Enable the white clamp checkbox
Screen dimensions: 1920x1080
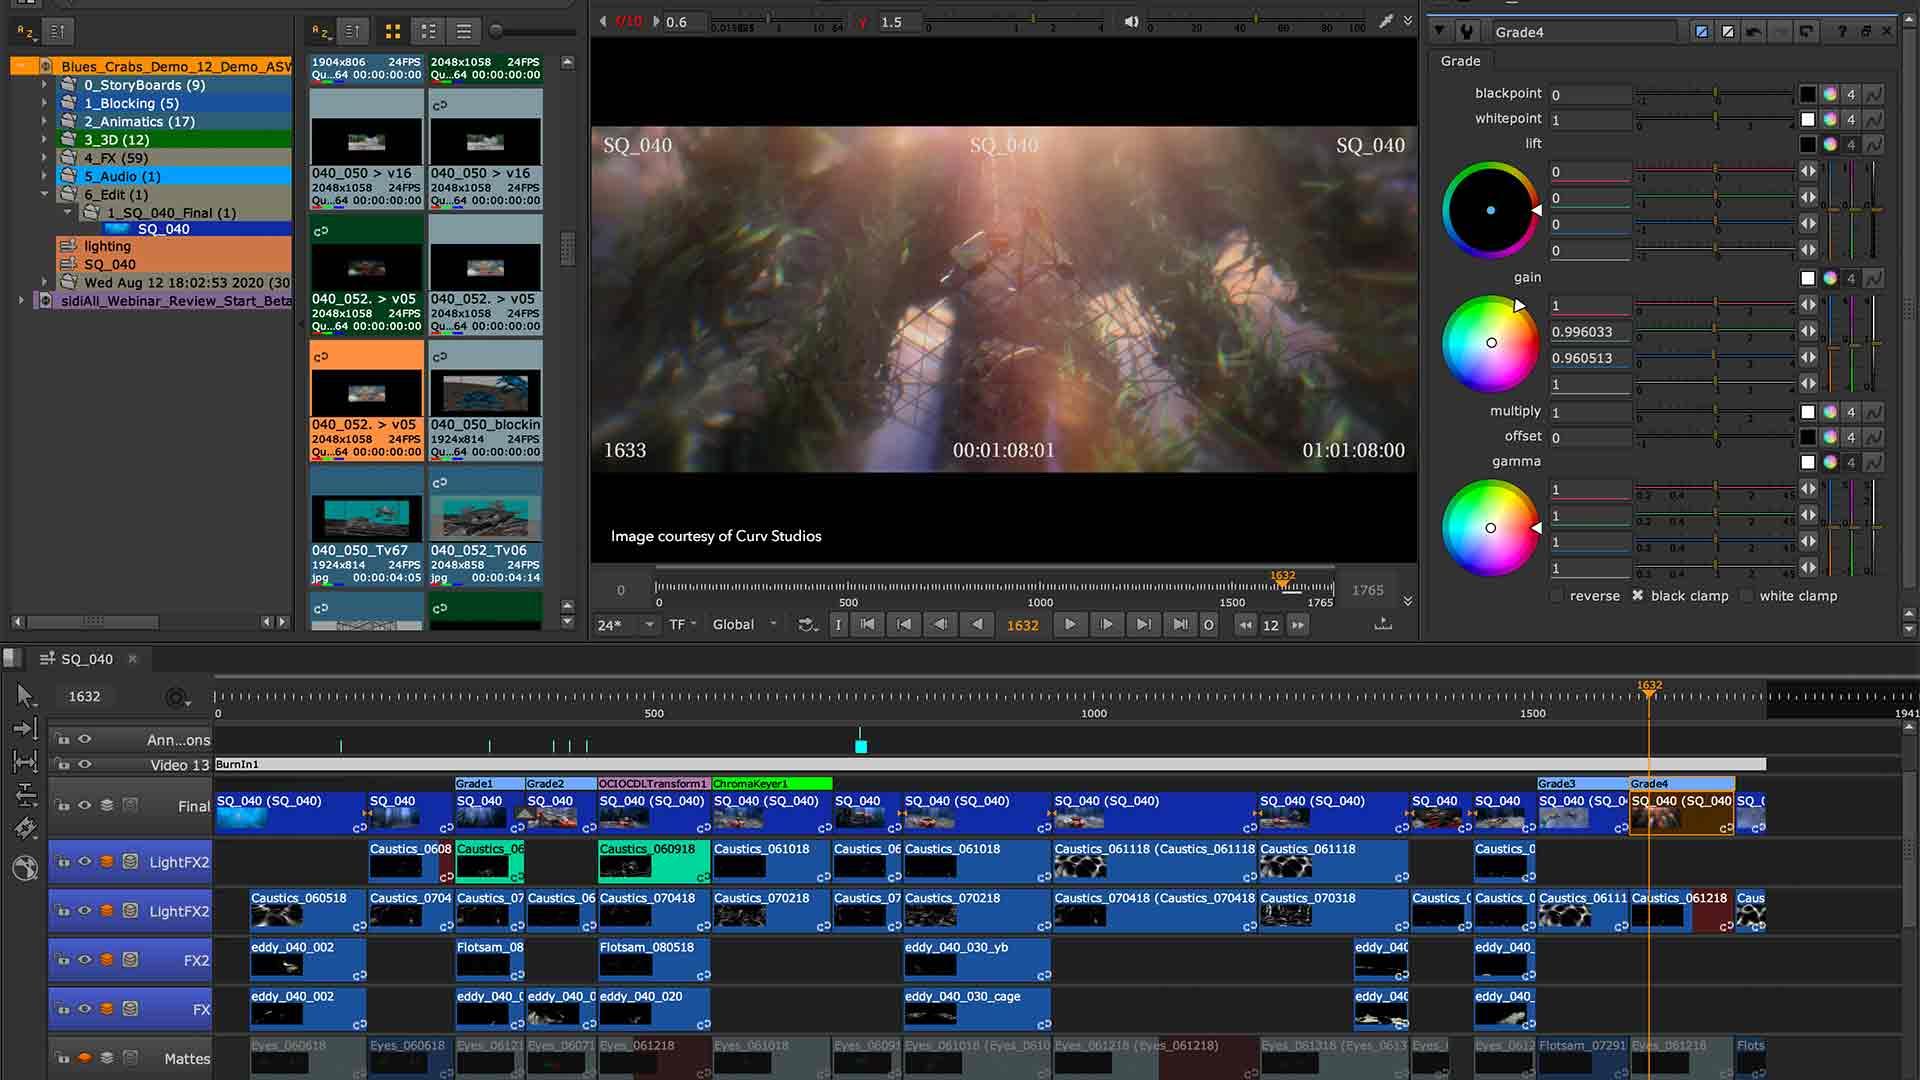(x=1748, y=596)
